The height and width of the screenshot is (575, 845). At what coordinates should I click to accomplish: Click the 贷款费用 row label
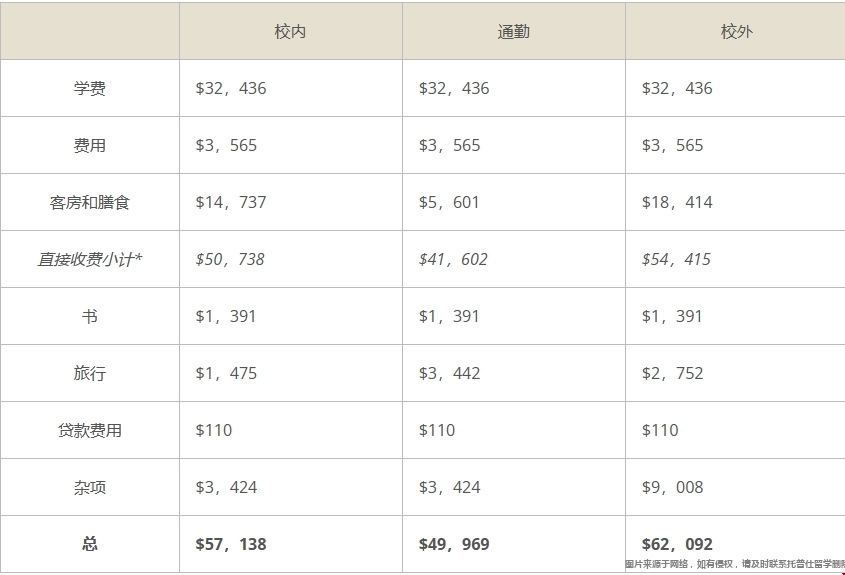point(89,431)
